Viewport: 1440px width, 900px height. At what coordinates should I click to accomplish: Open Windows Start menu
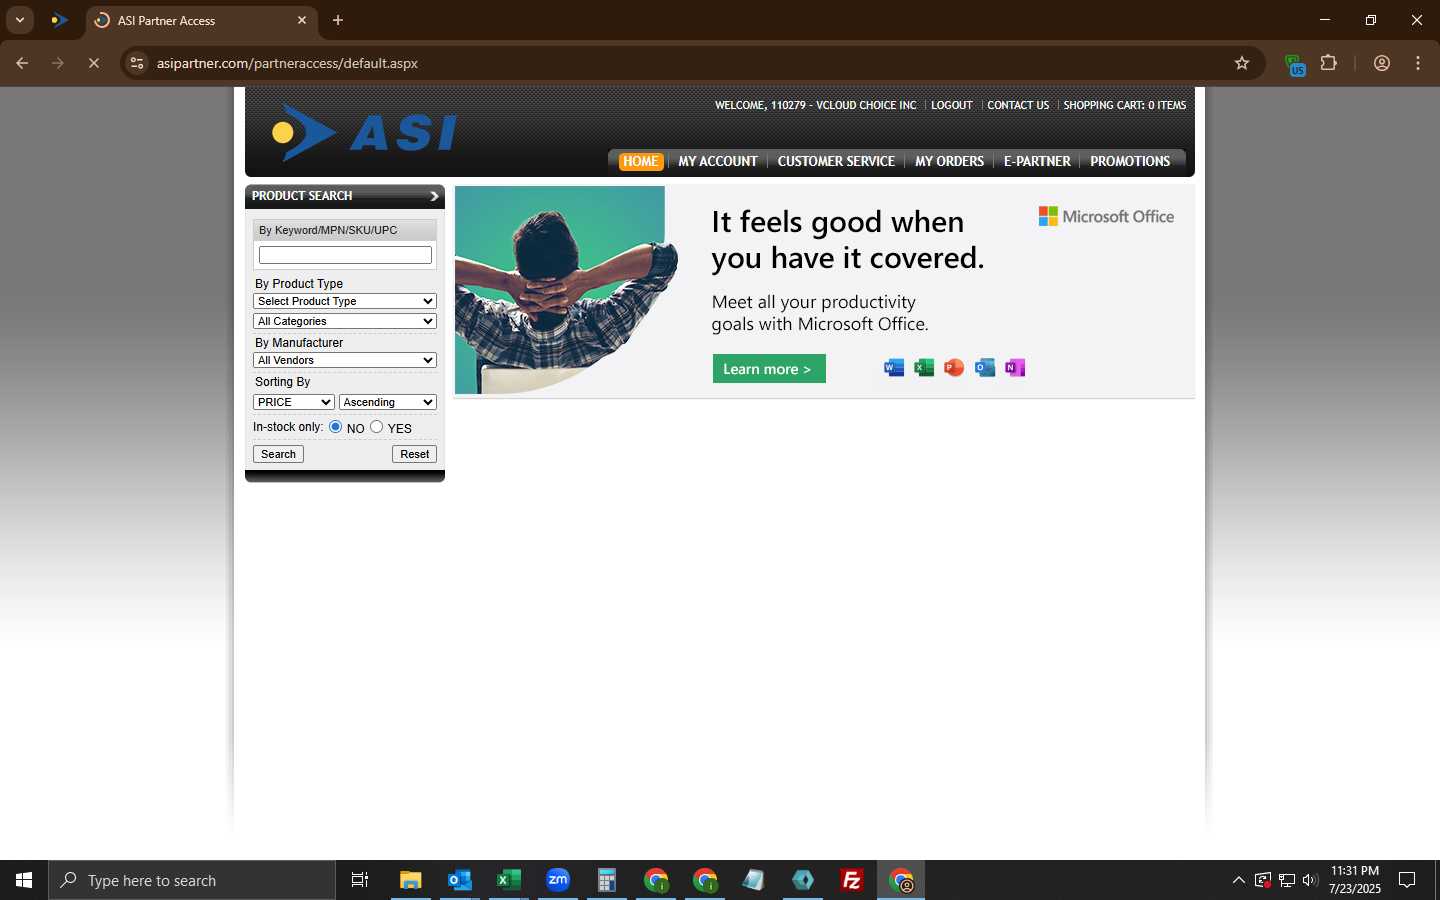tap(24, 880)
